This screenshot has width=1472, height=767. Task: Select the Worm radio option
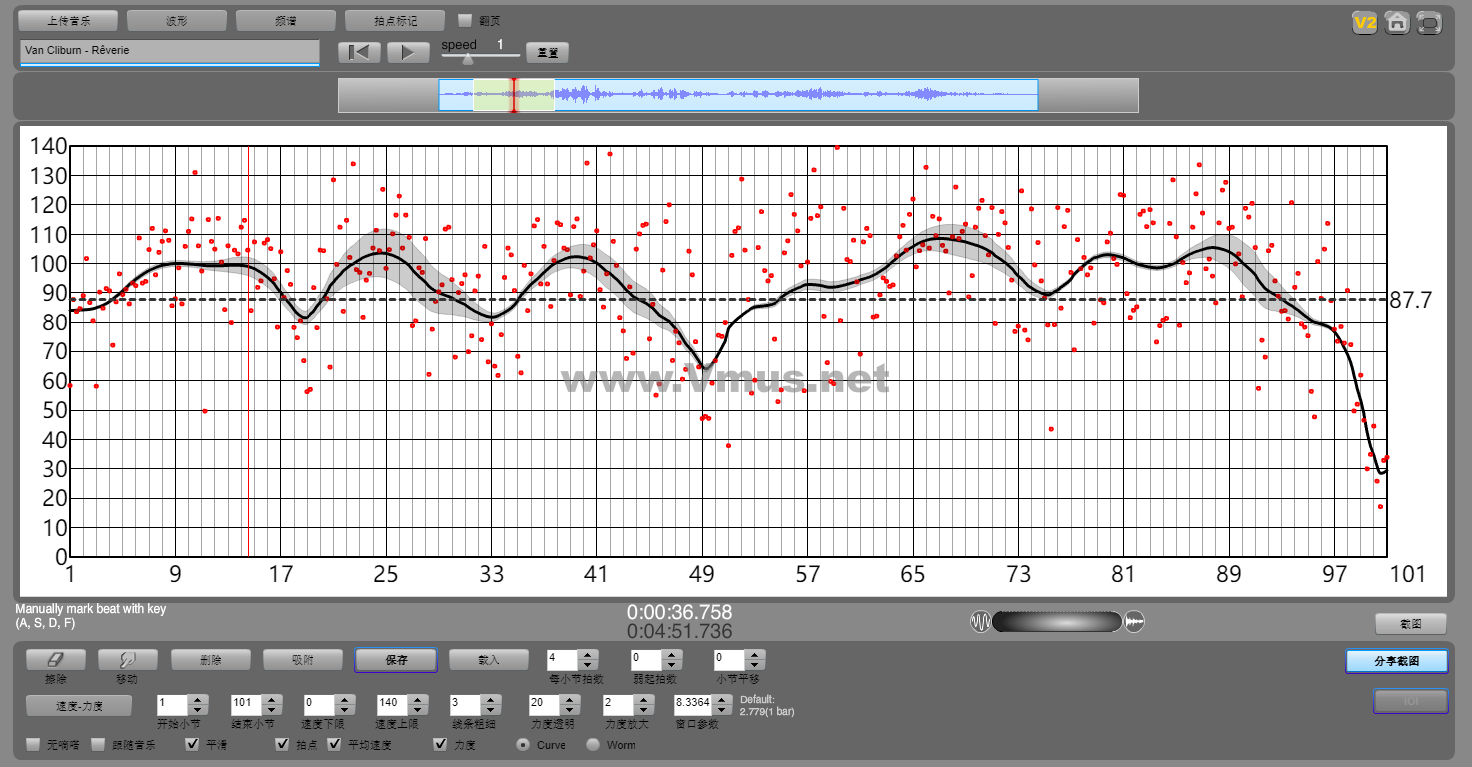click(x=593, y=745)
